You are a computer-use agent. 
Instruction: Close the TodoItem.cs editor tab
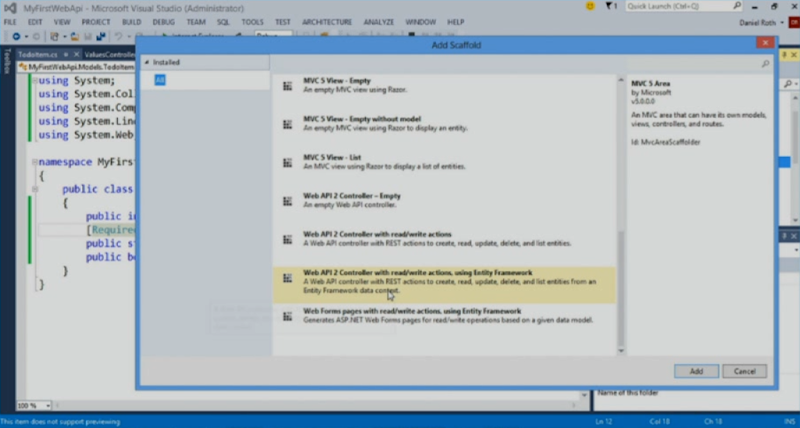point(77,54)
